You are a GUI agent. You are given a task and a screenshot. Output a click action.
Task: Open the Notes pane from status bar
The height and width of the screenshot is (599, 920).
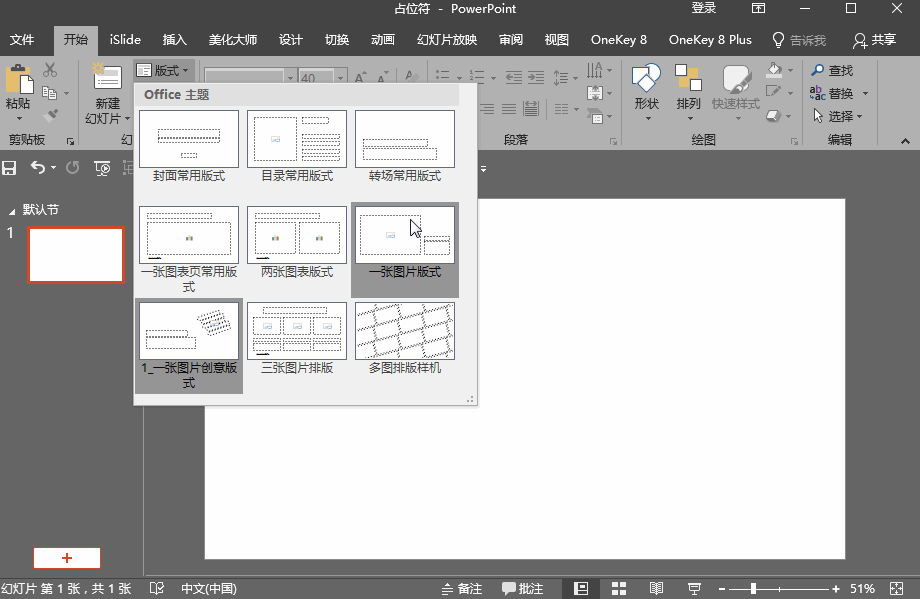[x=461, y=588]
